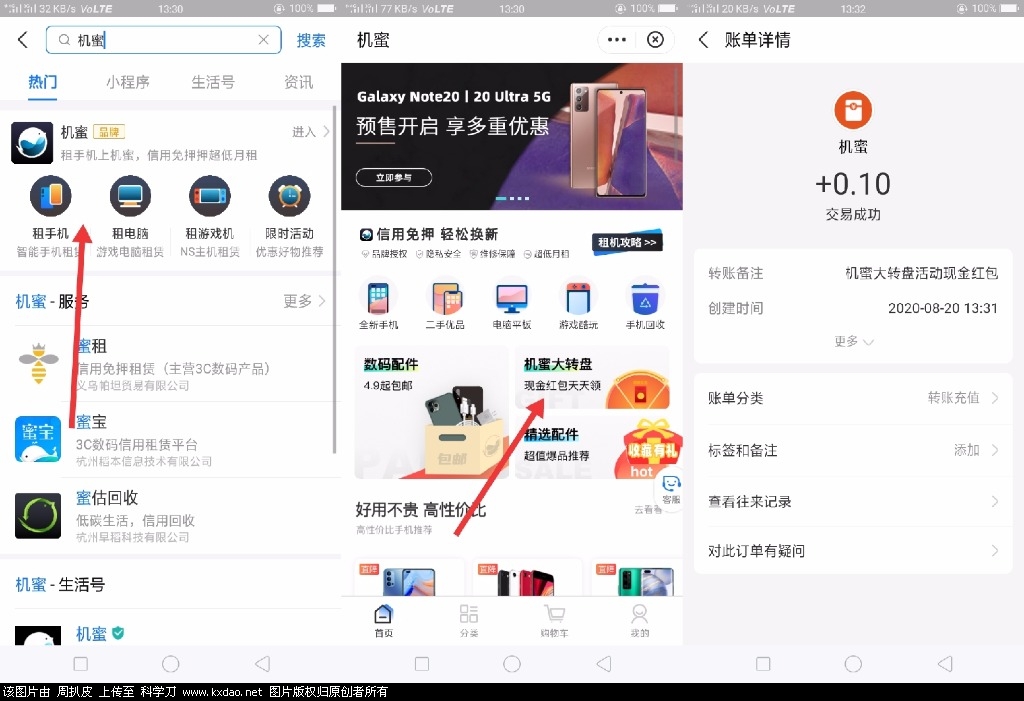Viewport: 1024px width, 701px height.
Task: Switch to the 小程序 tab
Action: point(128,82)
